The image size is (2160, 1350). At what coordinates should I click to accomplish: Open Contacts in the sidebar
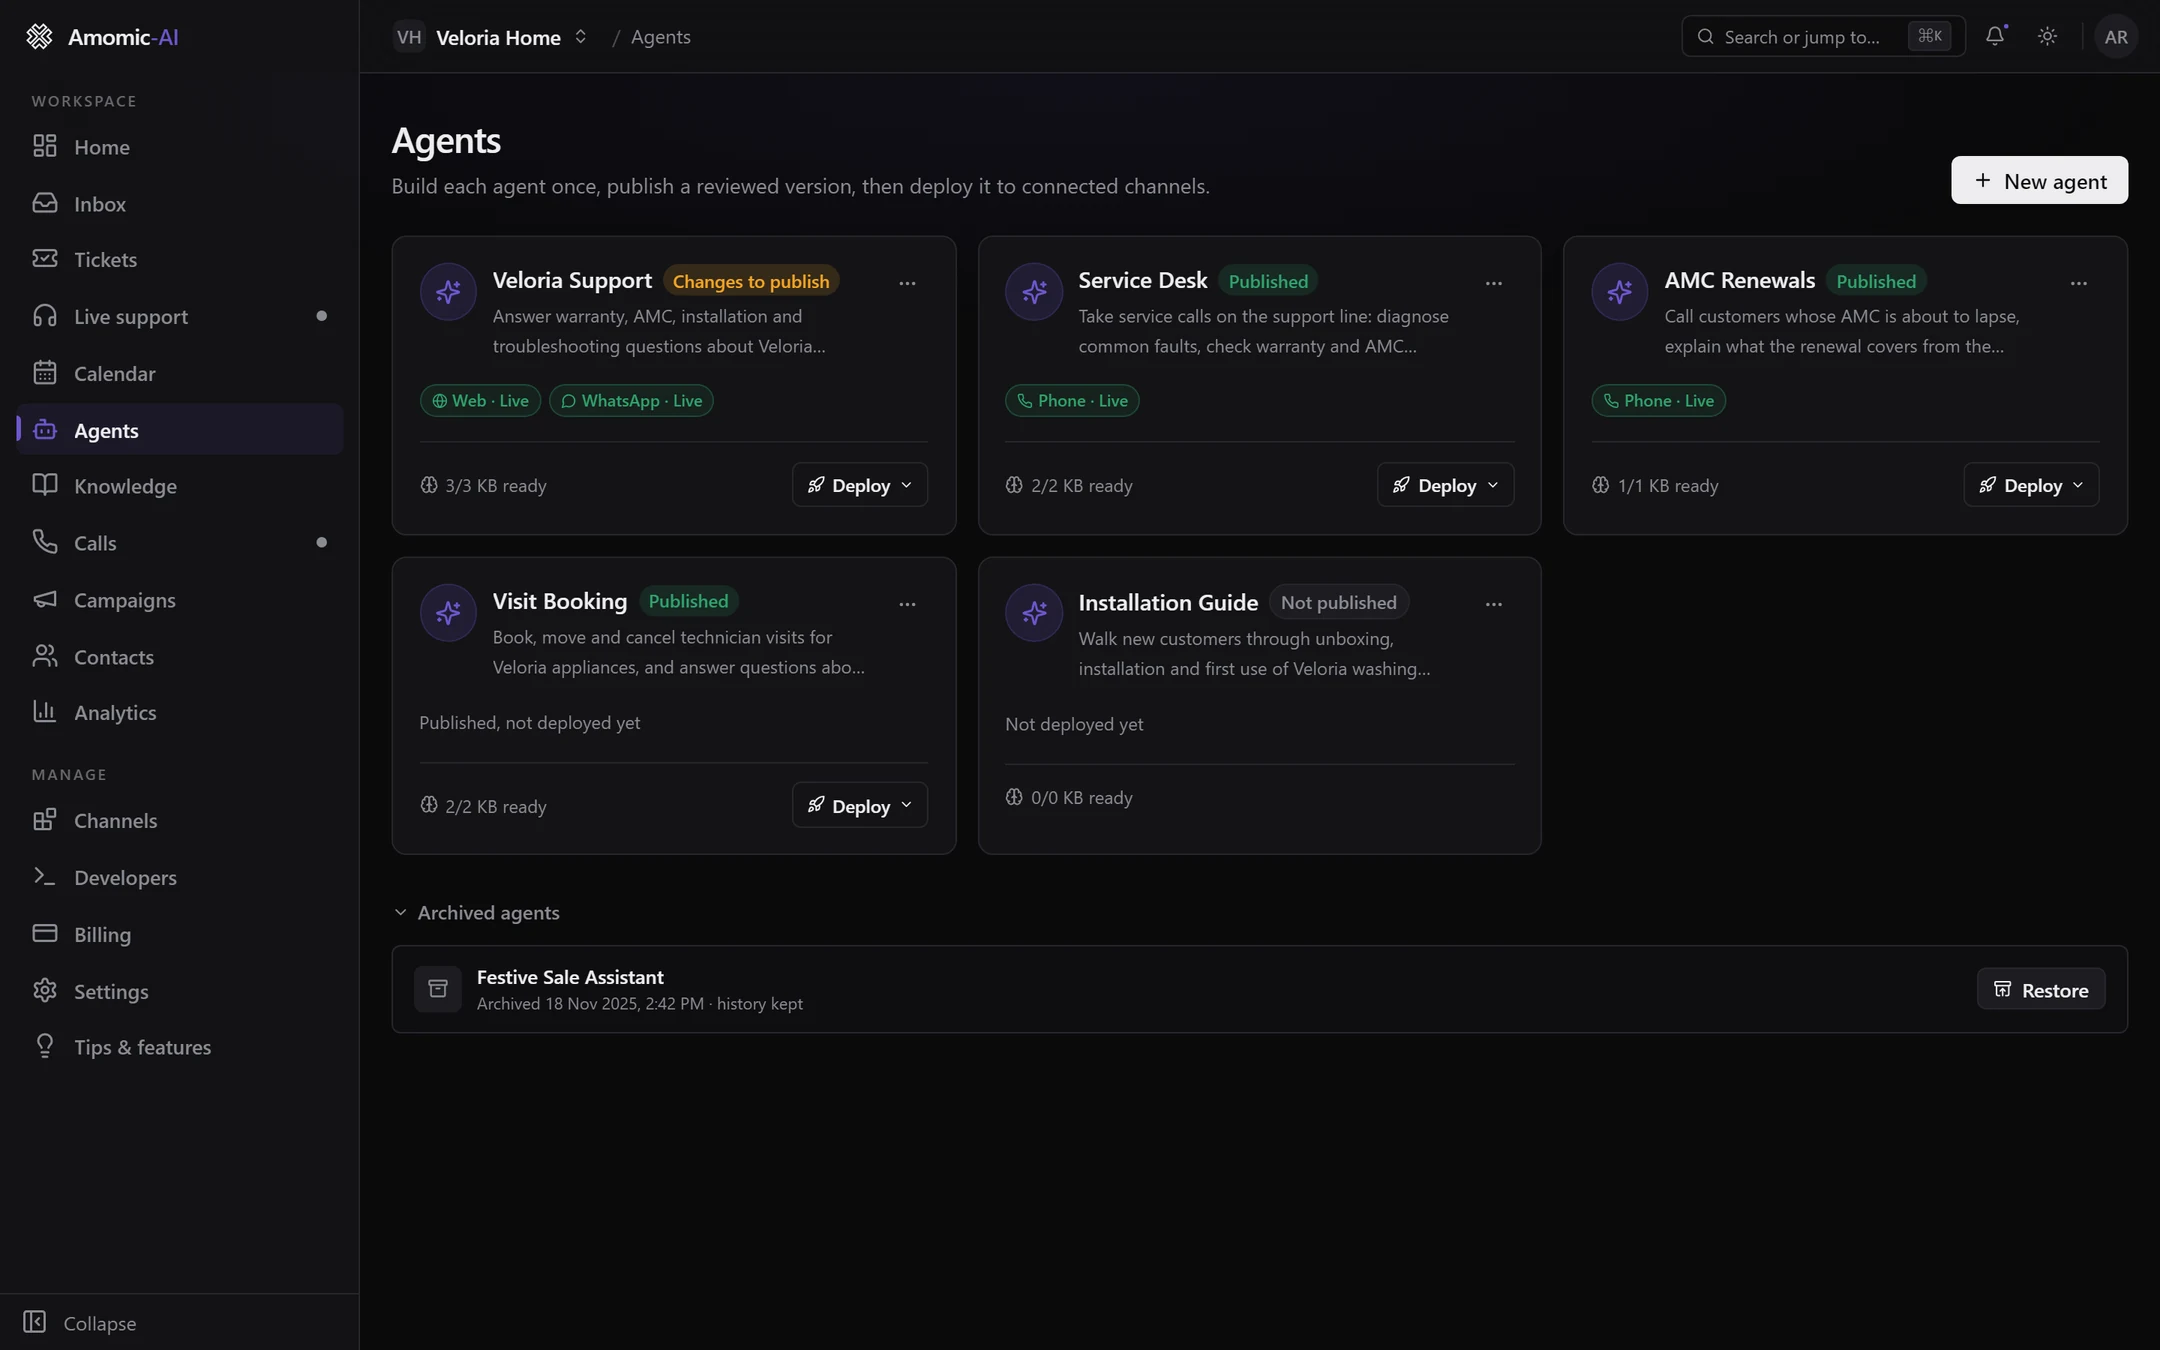pos(180,656)
